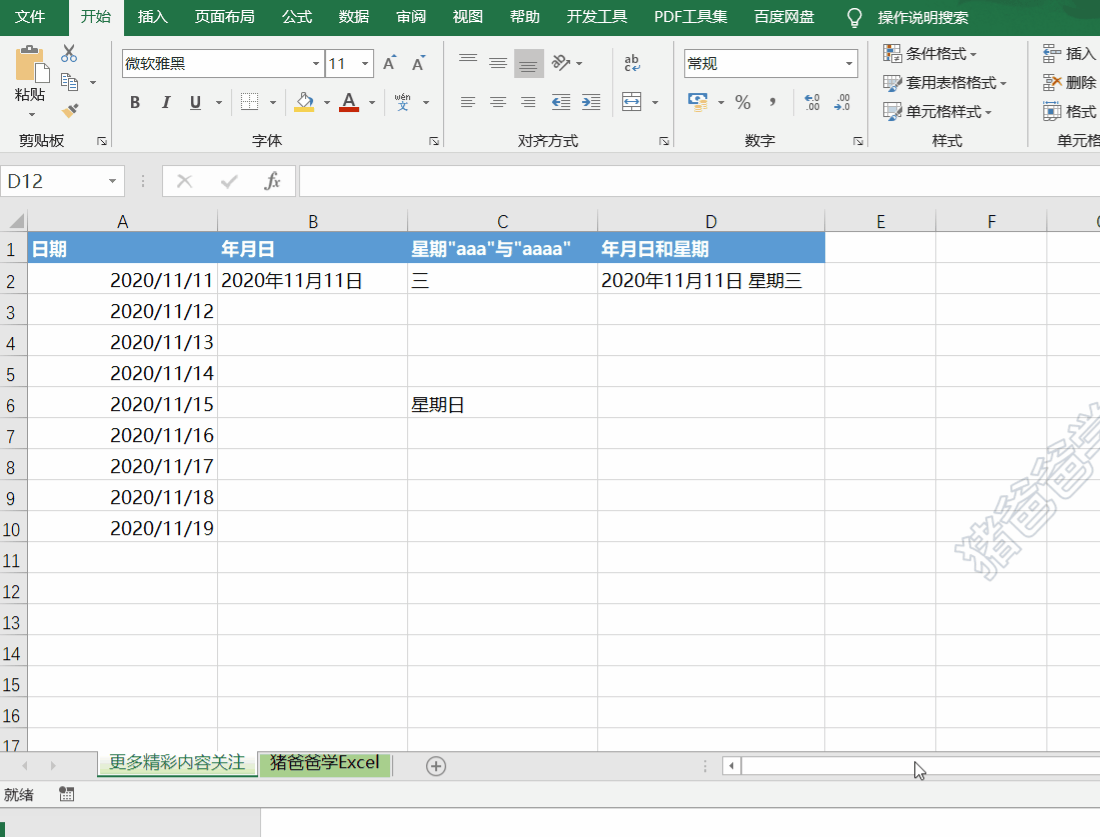Open 数字 number format dialog launcher
The image size is (1100, 837).
(857, 141)
